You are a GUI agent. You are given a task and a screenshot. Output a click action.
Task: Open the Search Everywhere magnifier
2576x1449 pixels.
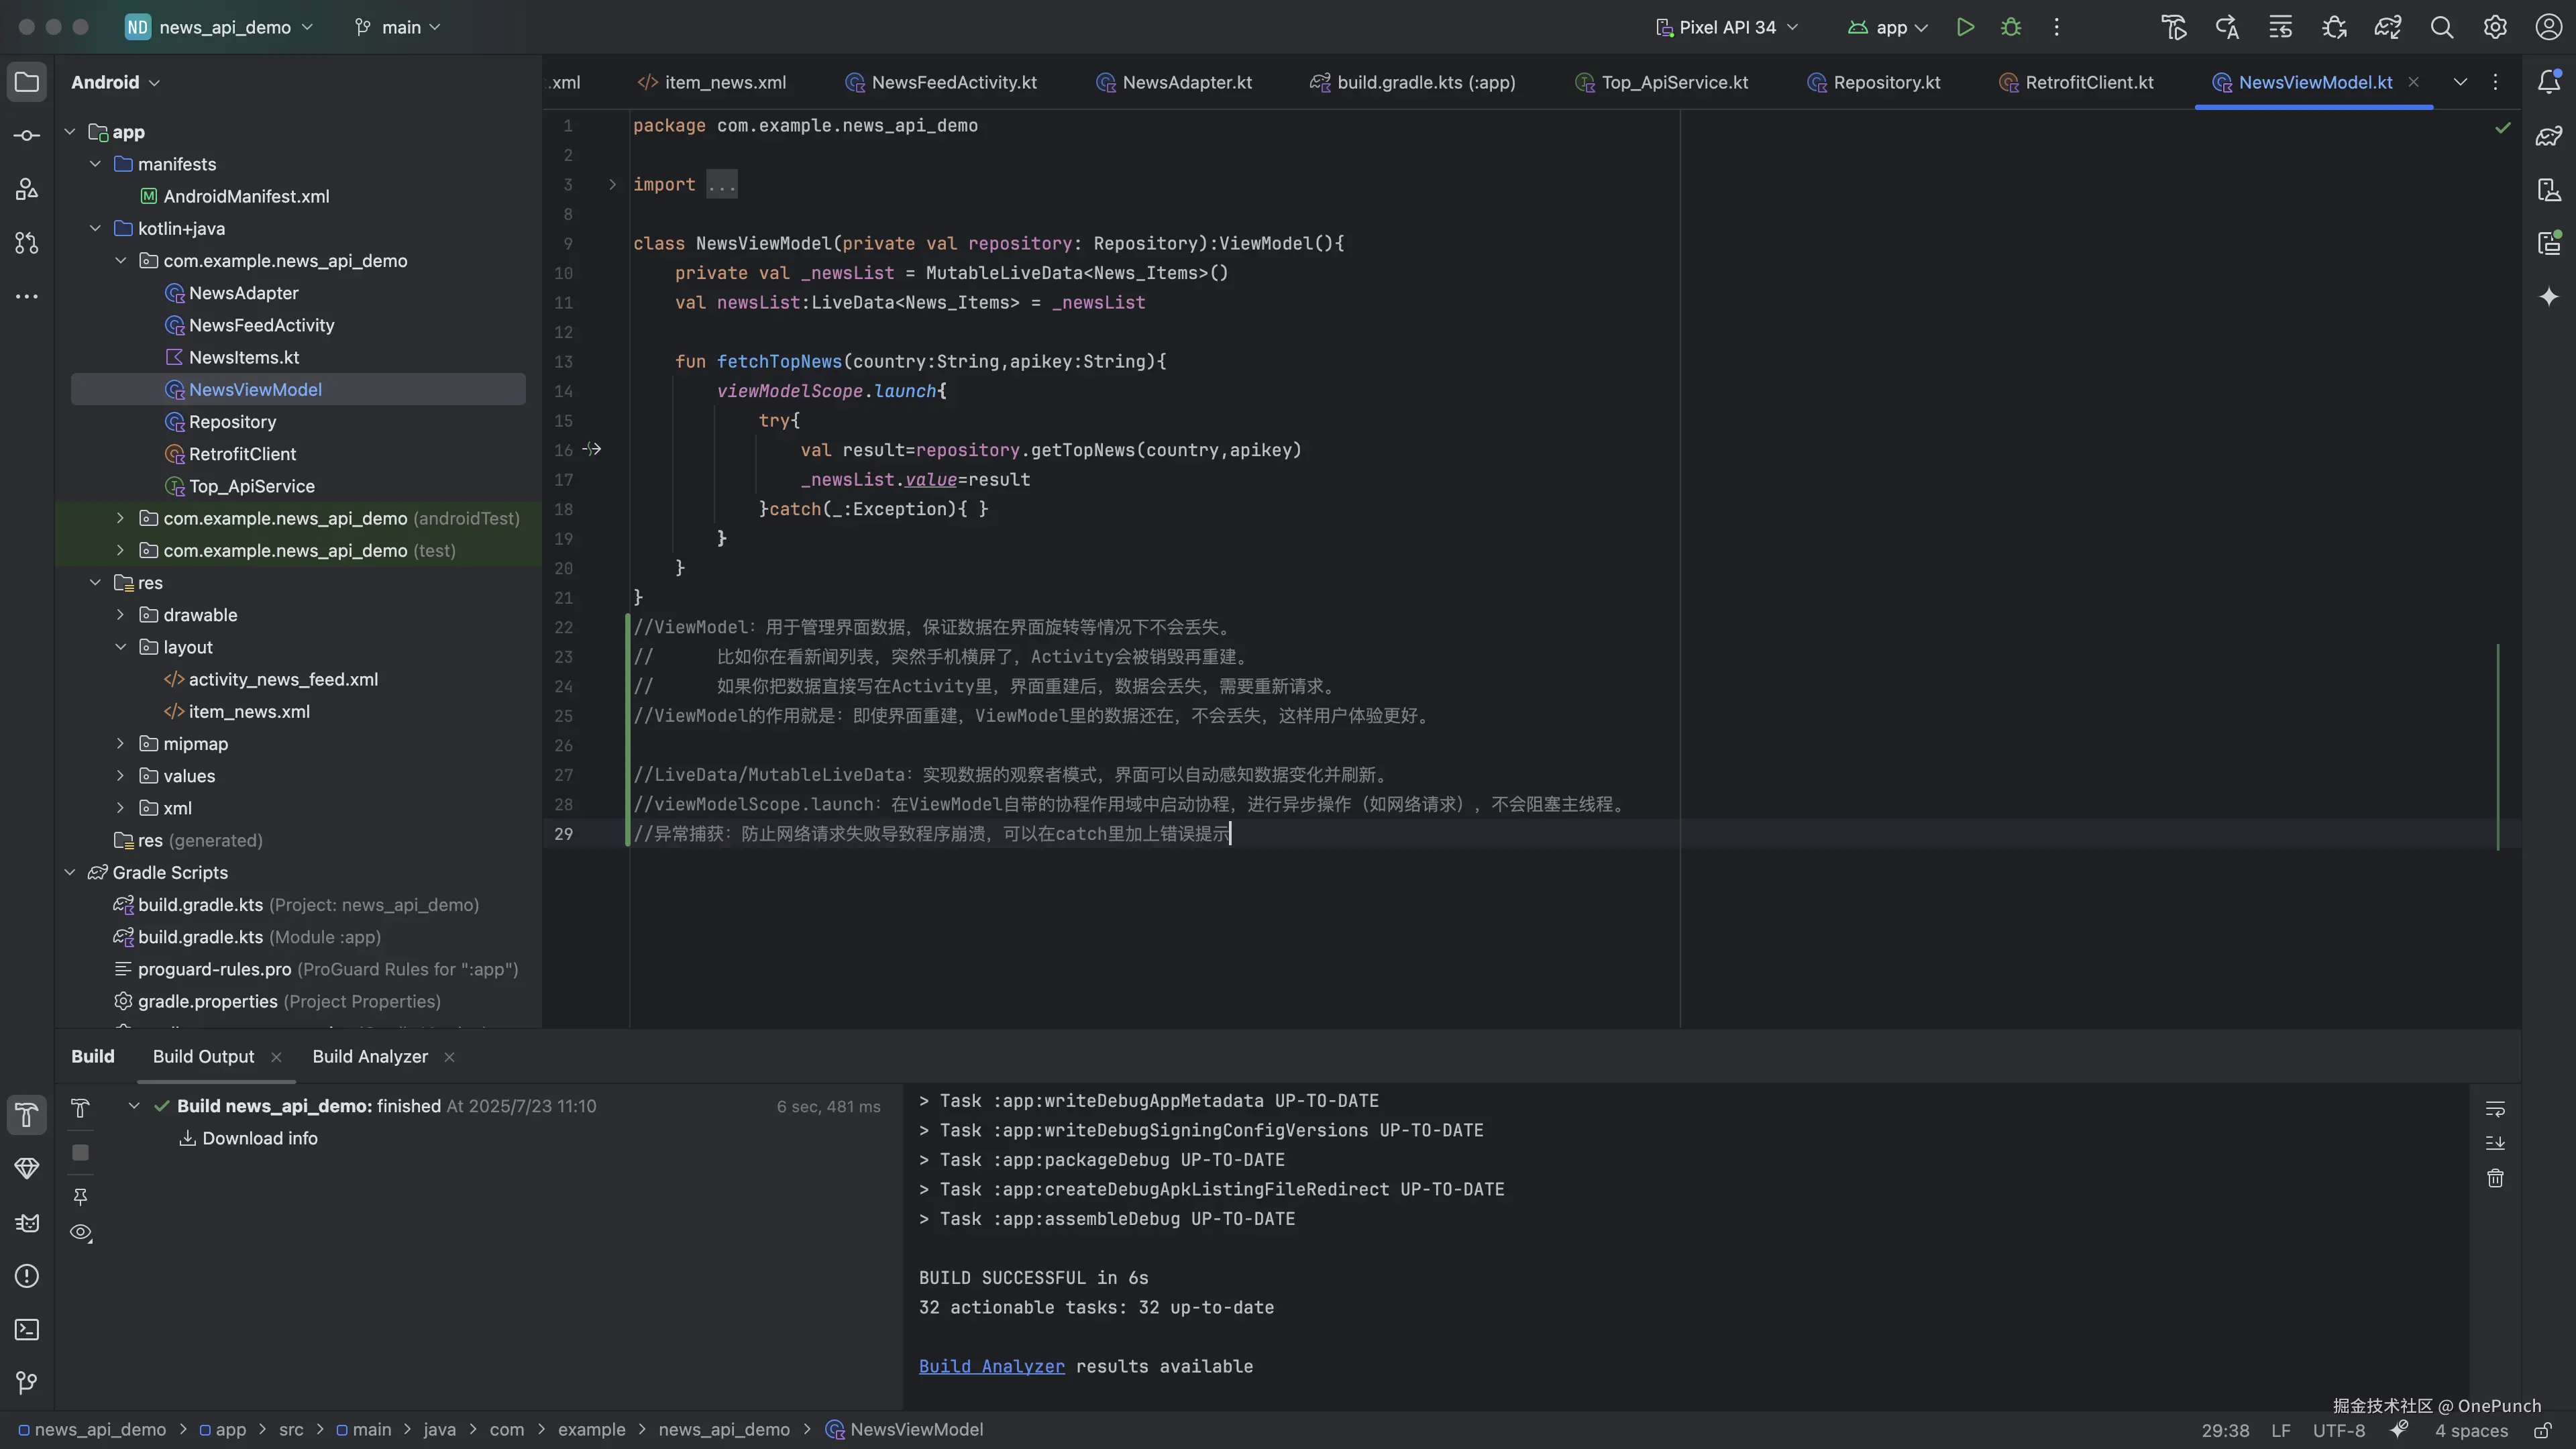pos(2442,27)
